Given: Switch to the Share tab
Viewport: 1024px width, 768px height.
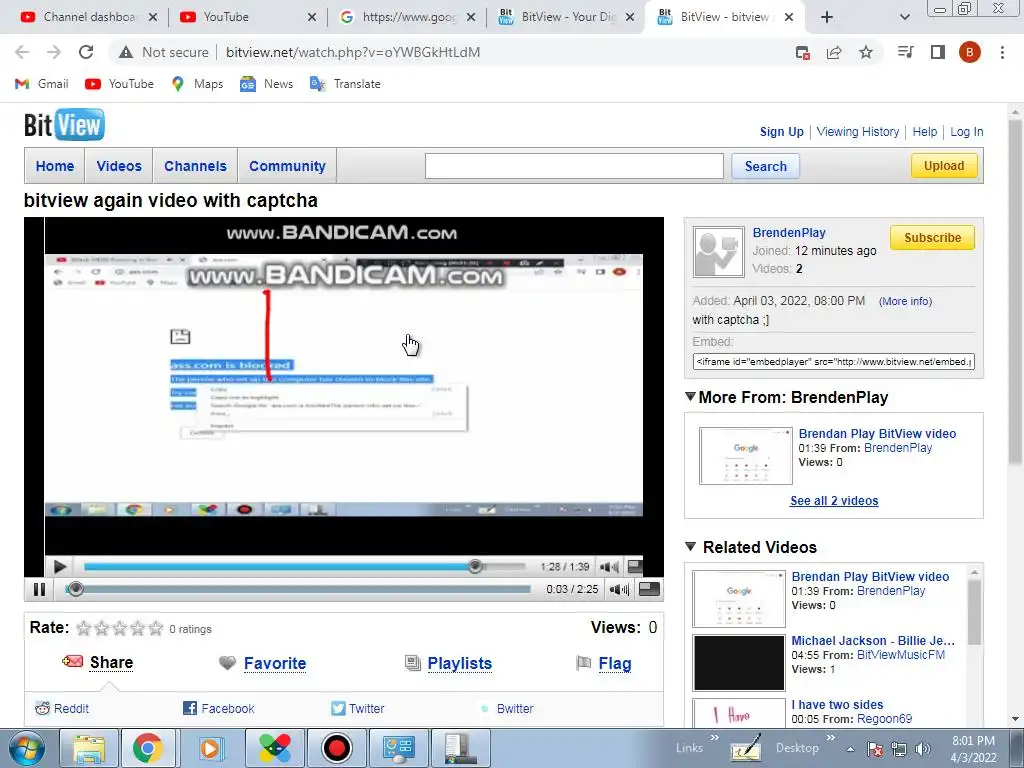Looking at the screenshot, I should point(111,662).
